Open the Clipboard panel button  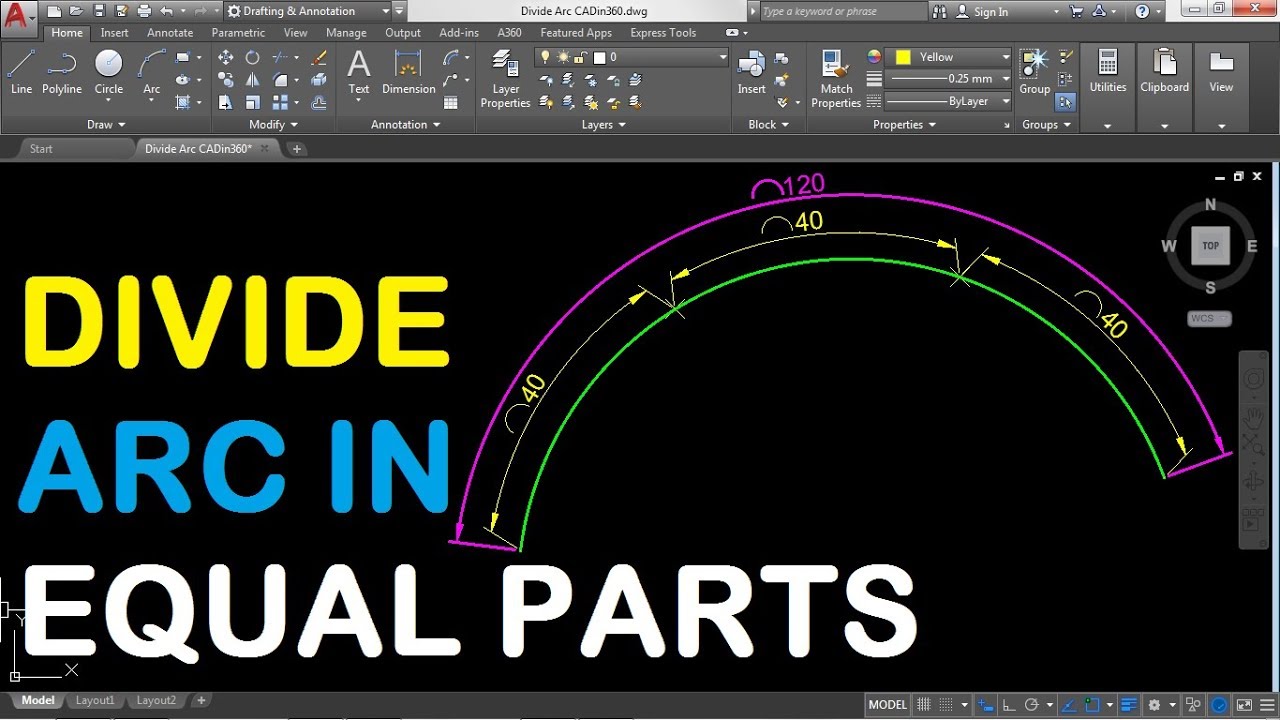[x=1164, y=87]
